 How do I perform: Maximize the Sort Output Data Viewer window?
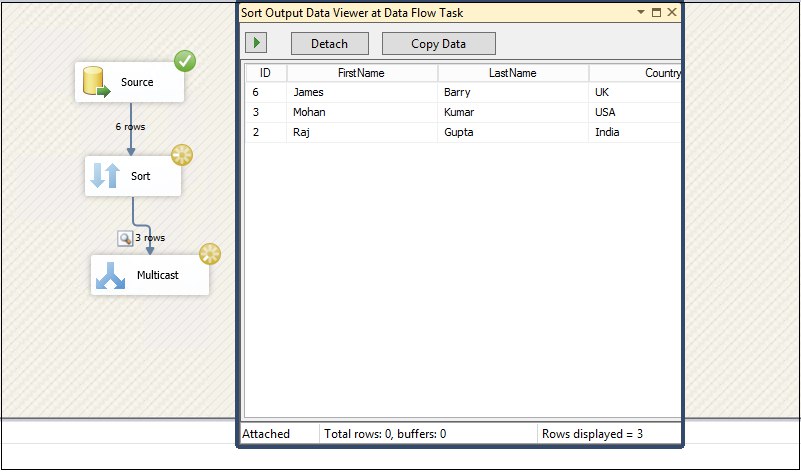[656, 12]
